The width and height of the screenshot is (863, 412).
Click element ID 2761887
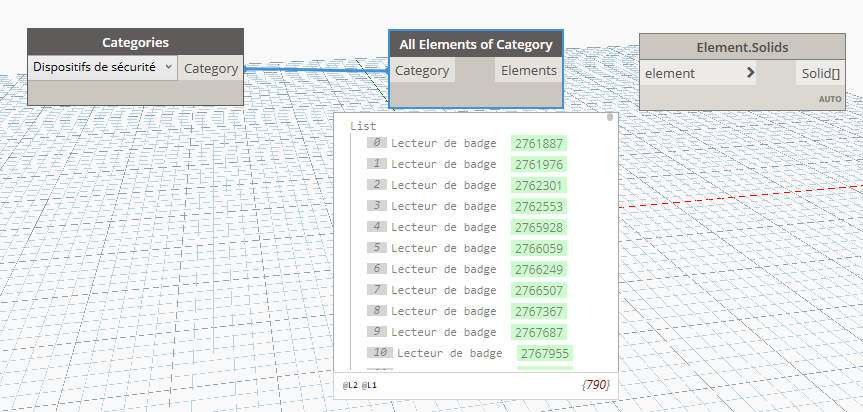[x=539, y=143]
